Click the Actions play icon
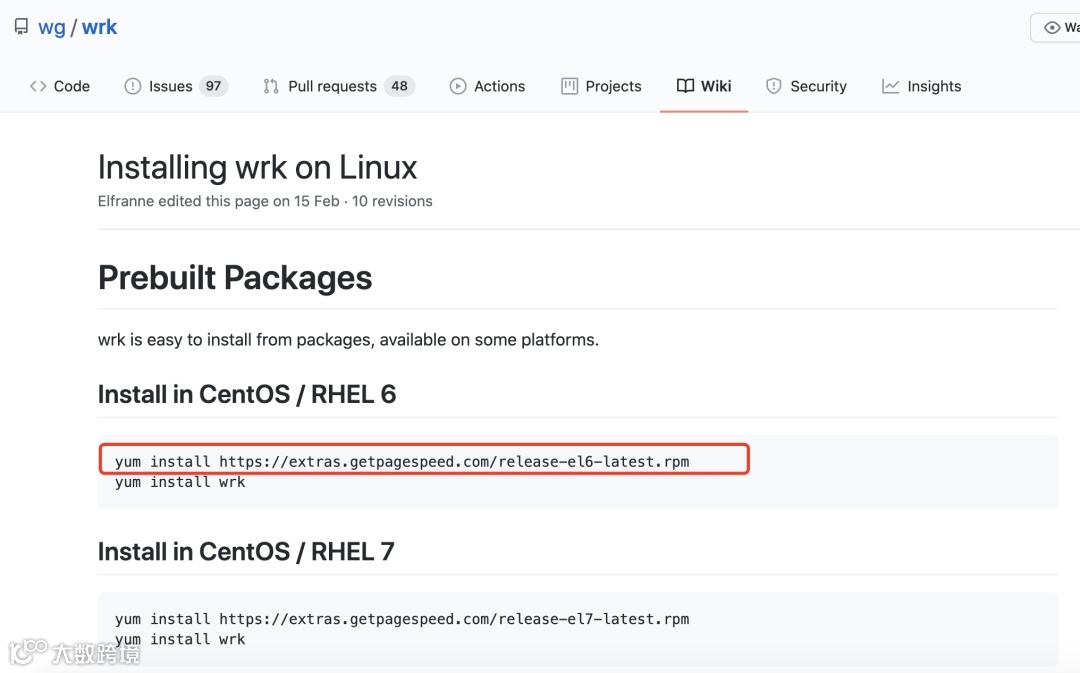The image size is (1080, 673). 458,86
